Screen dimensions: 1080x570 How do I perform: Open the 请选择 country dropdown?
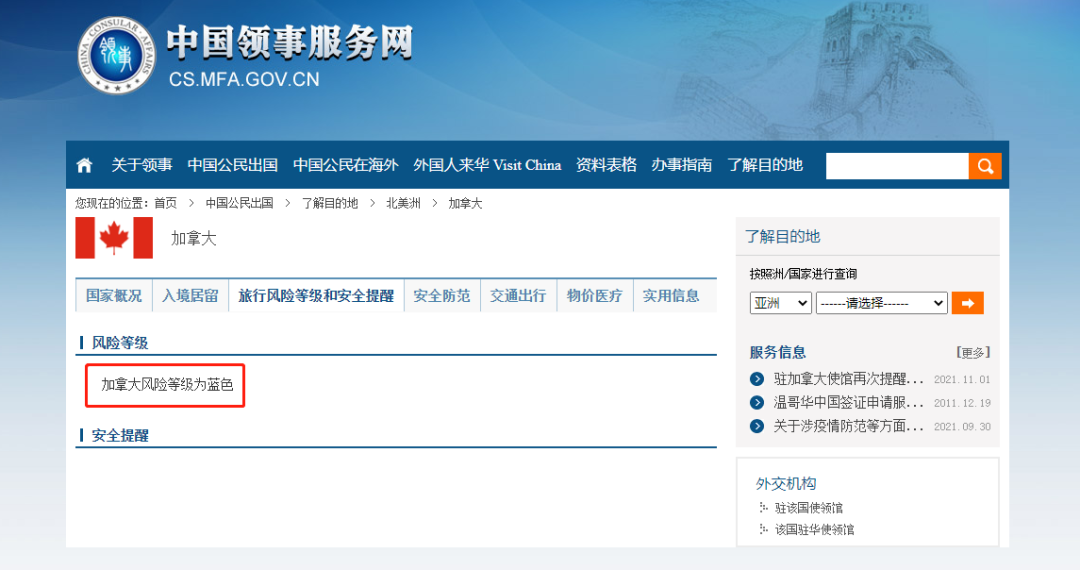(x=881, y=303)
